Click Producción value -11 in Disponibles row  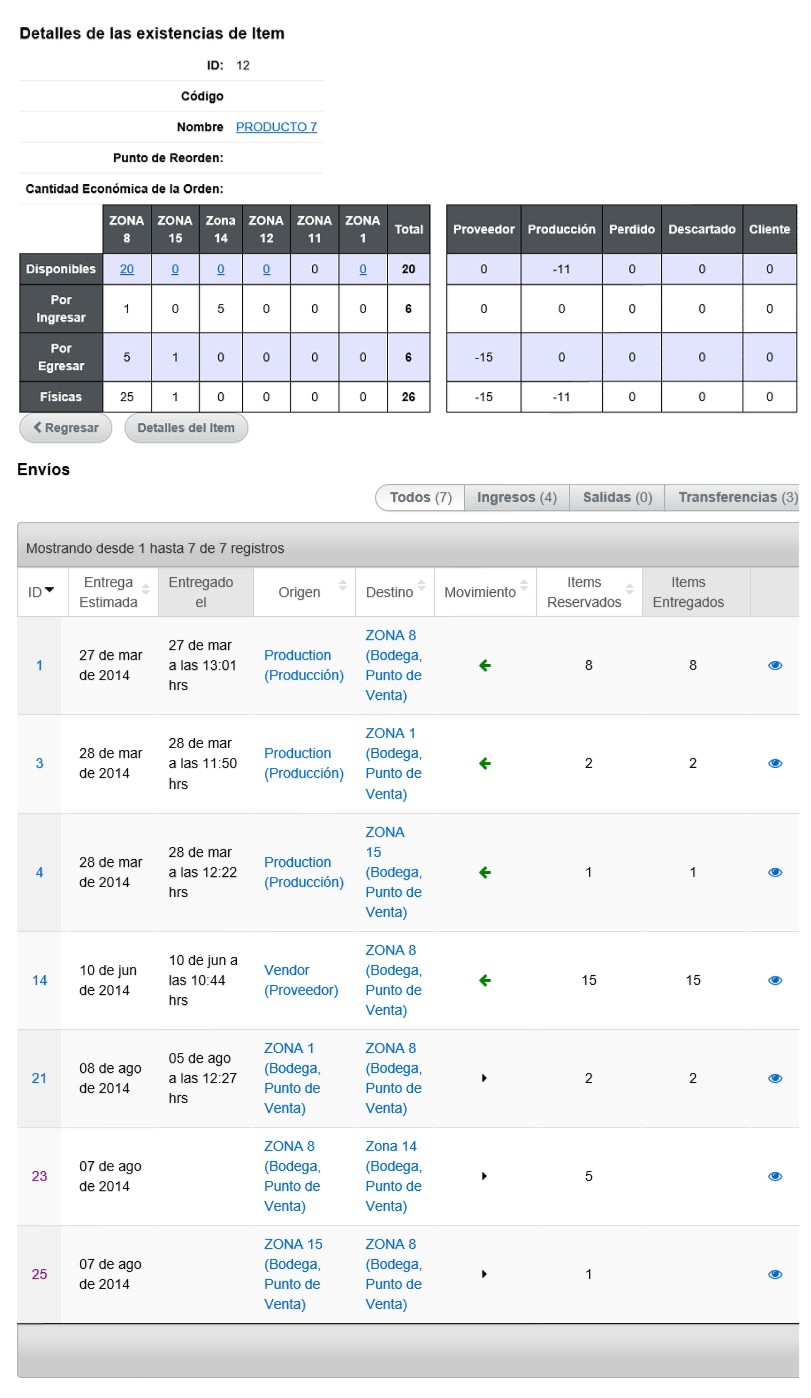tap(561, 269)
